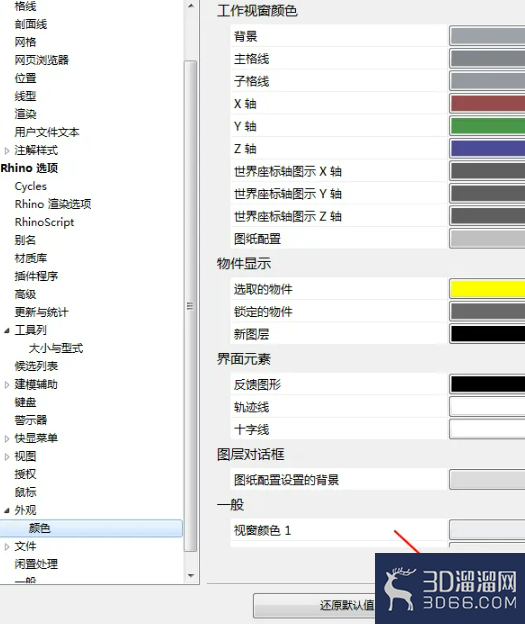Open the 警示器 settings page

coord(31,420)
